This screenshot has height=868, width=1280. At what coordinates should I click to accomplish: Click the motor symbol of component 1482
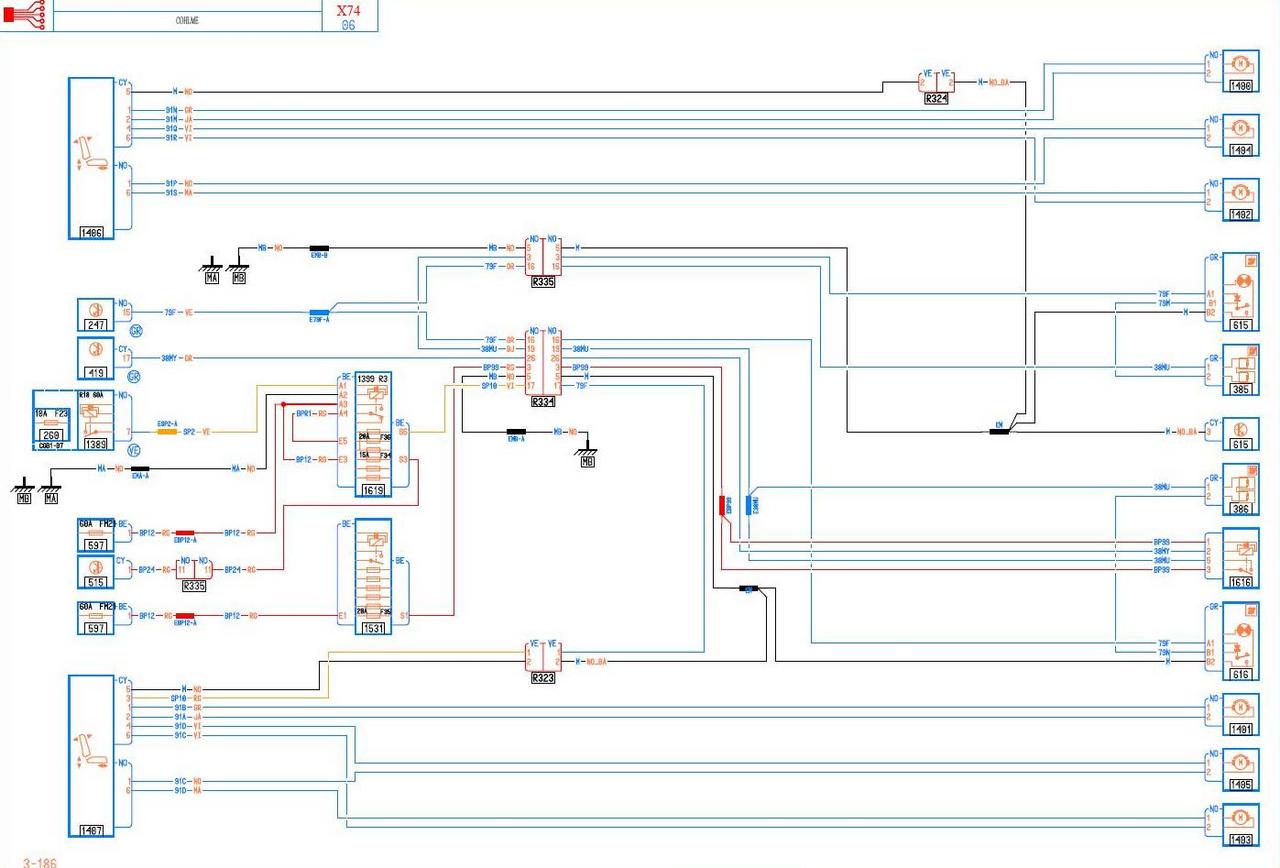1240,192
